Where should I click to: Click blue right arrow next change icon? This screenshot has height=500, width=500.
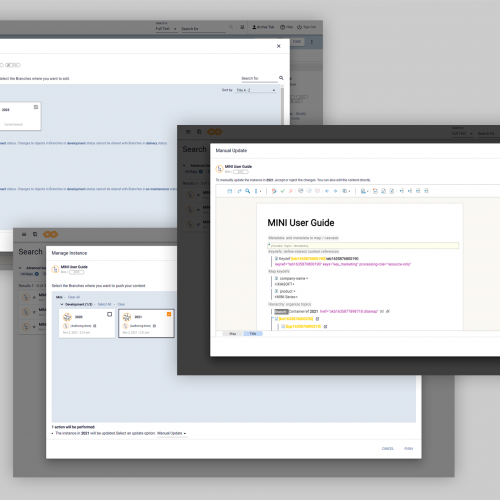point(335,191)
